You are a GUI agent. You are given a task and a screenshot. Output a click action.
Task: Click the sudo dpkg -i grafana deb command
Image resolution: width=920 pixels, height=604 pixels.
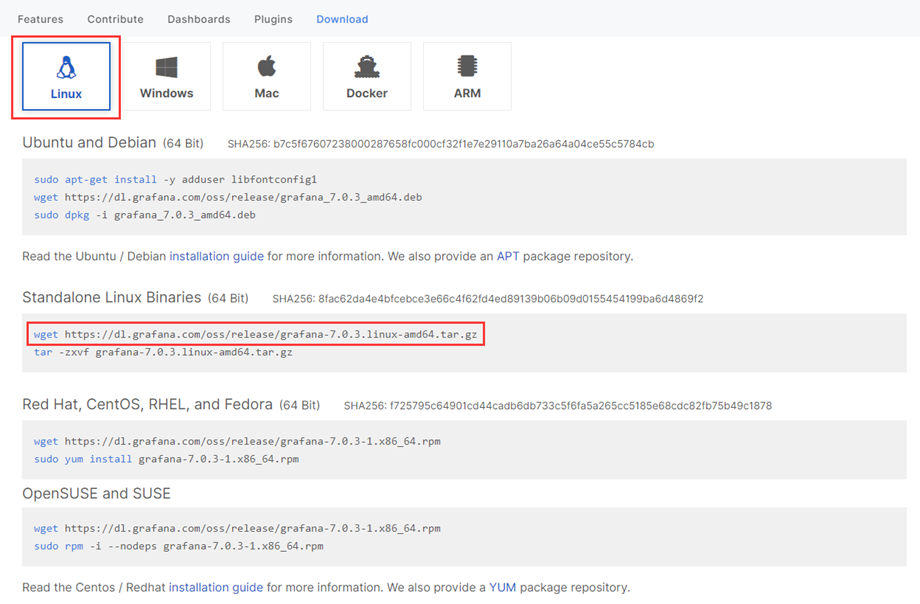click(x=145, y=215)
